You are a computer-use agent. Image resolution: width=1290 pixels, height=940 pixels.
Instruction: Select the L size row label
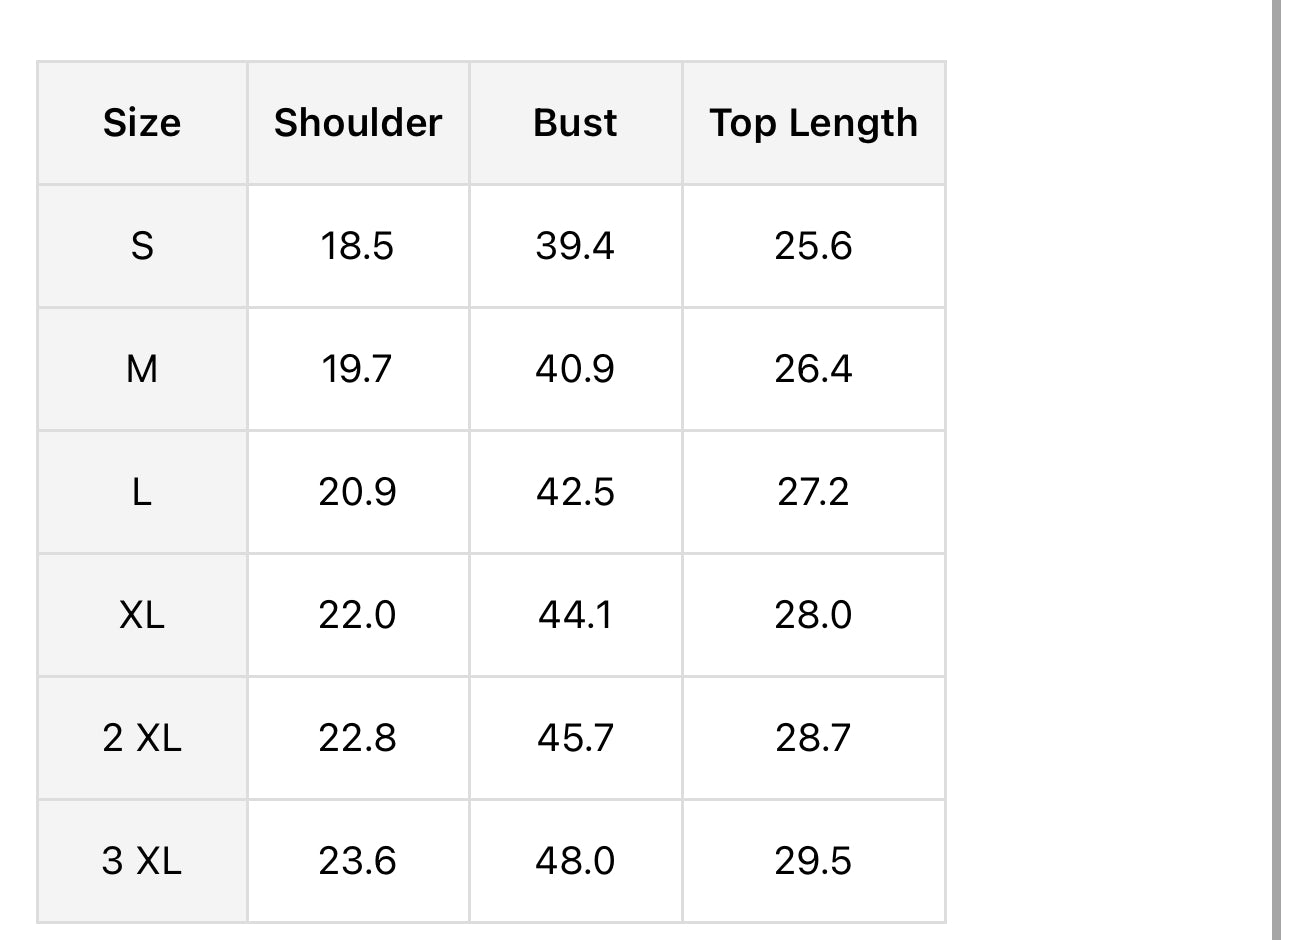(x=142, y=492)
